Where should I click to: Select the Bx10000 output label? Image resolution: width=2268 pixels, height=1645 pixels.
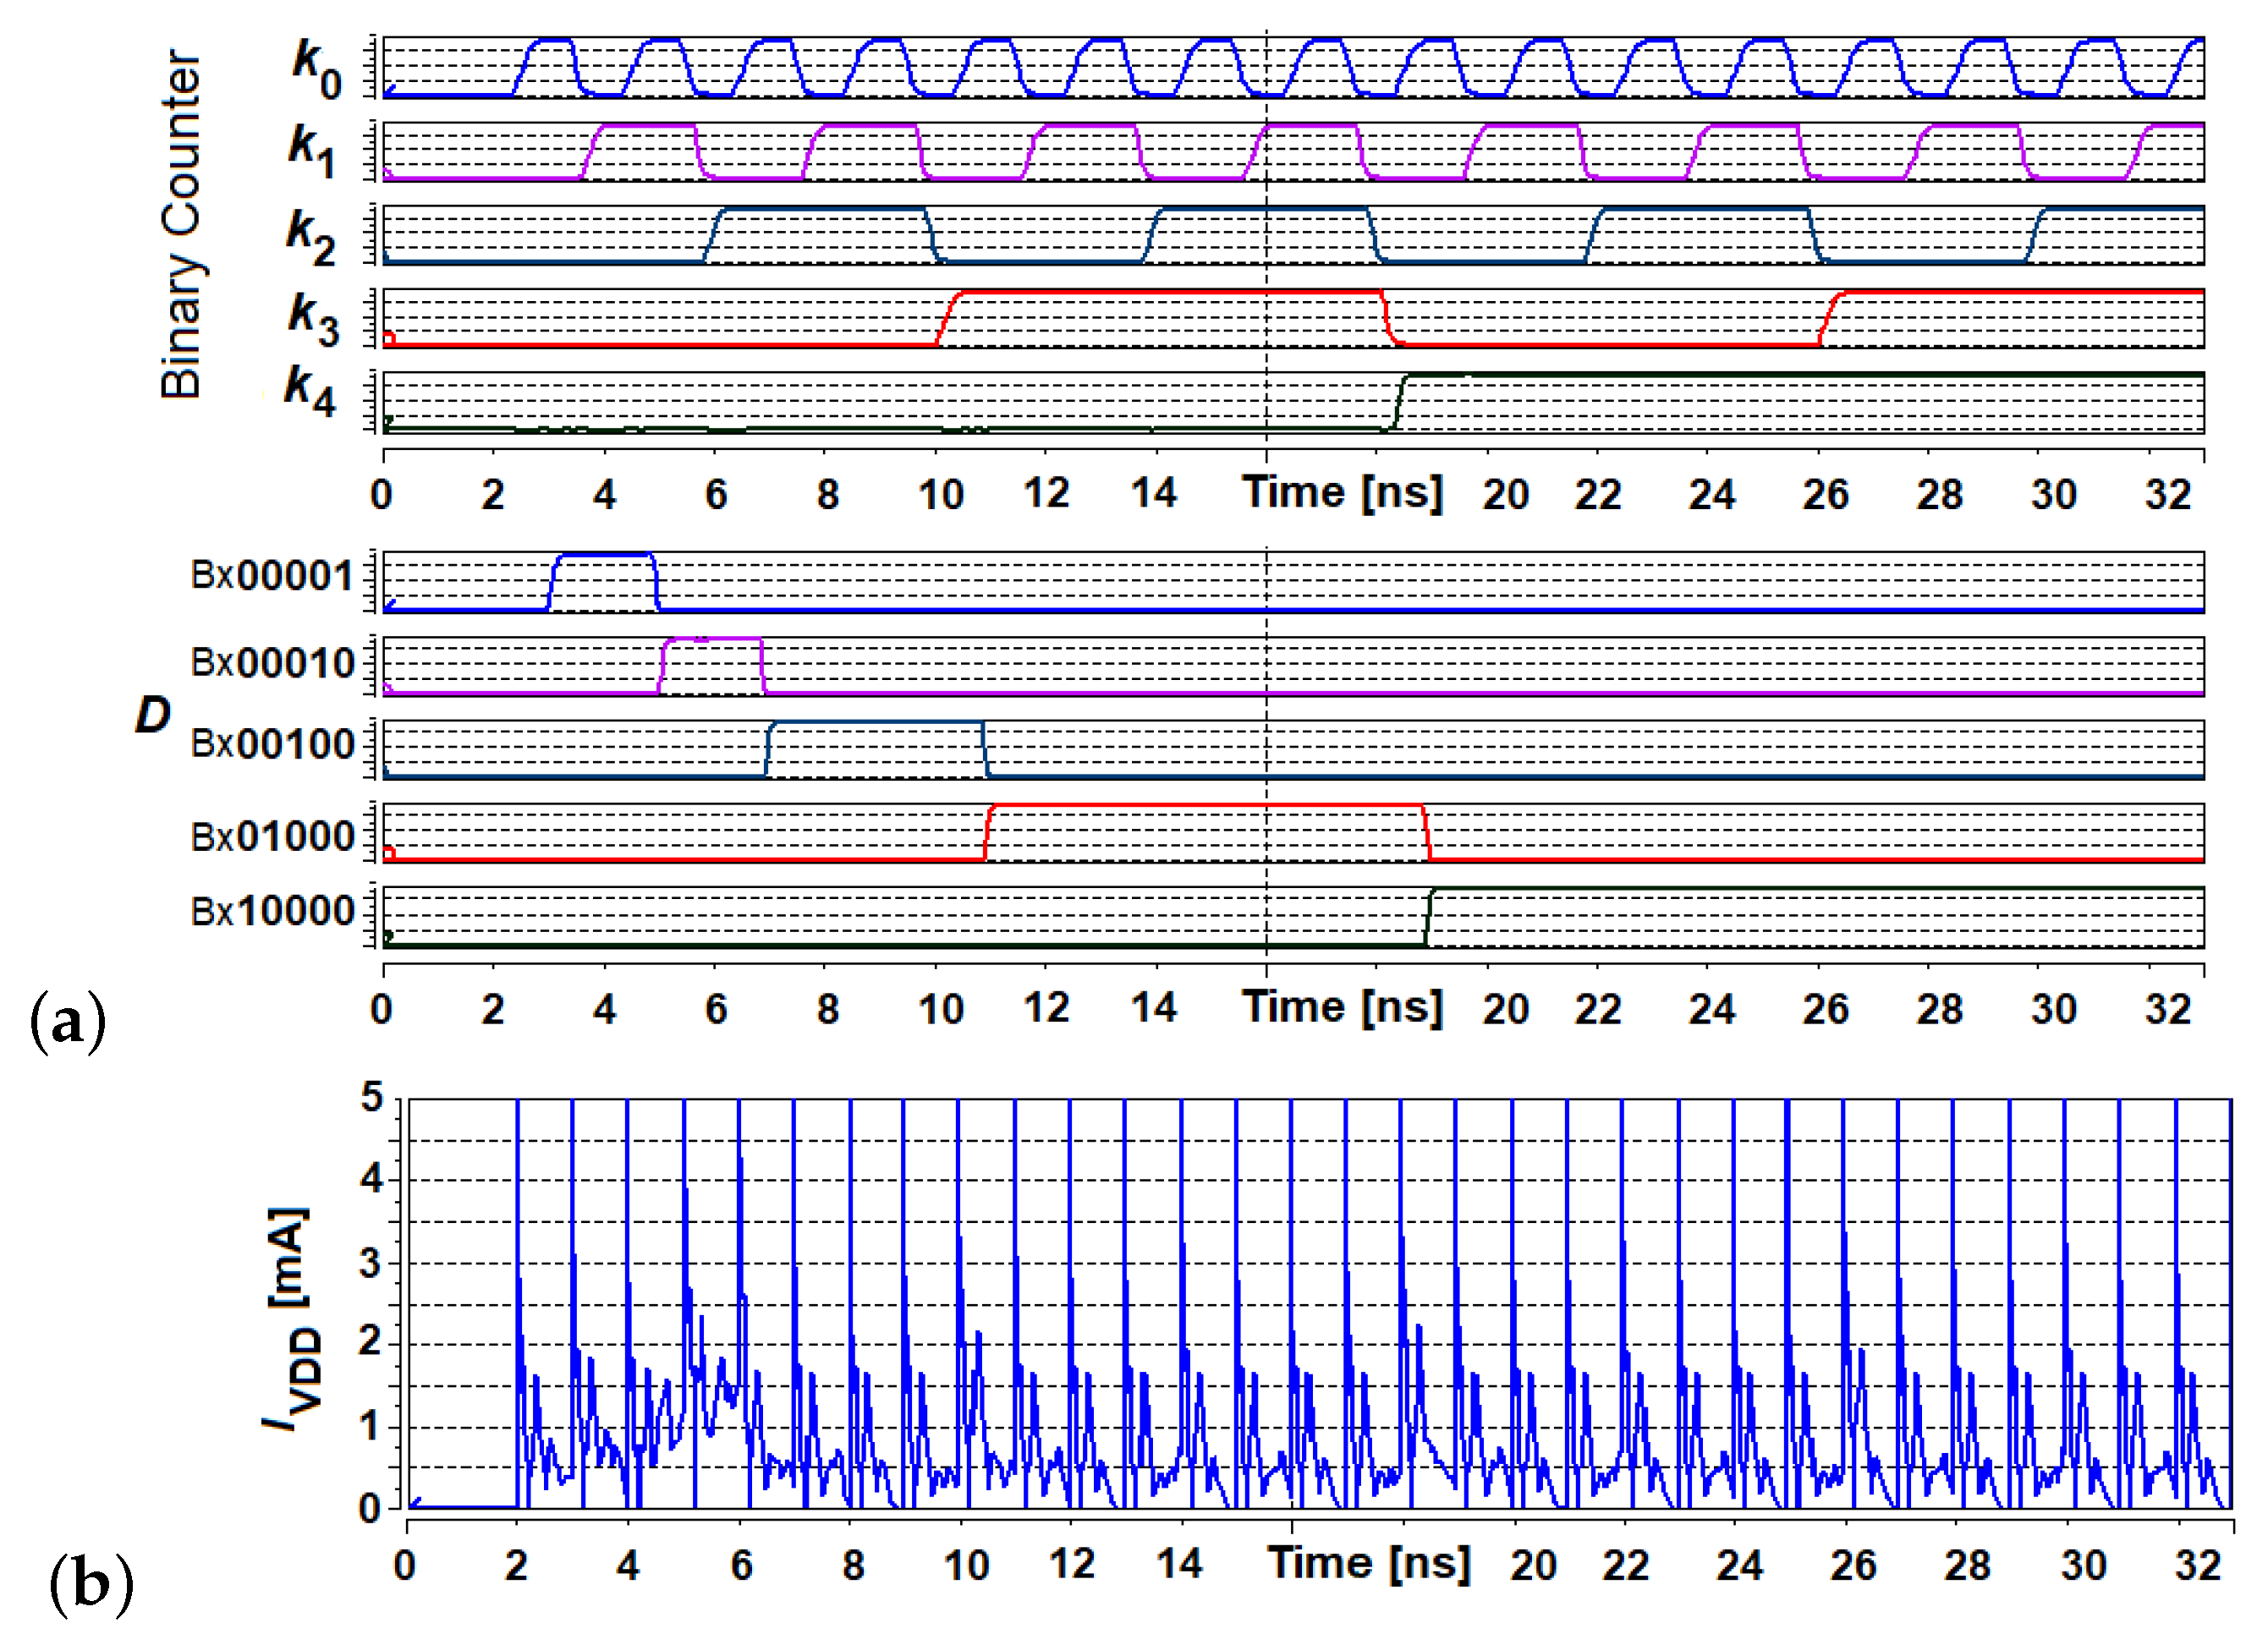[272, 912]
